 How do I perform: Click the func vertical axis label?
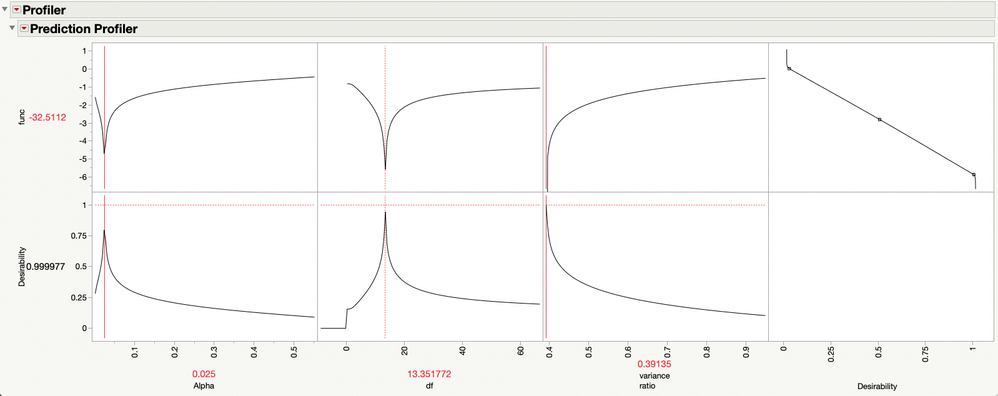click(x=22, y=117)
